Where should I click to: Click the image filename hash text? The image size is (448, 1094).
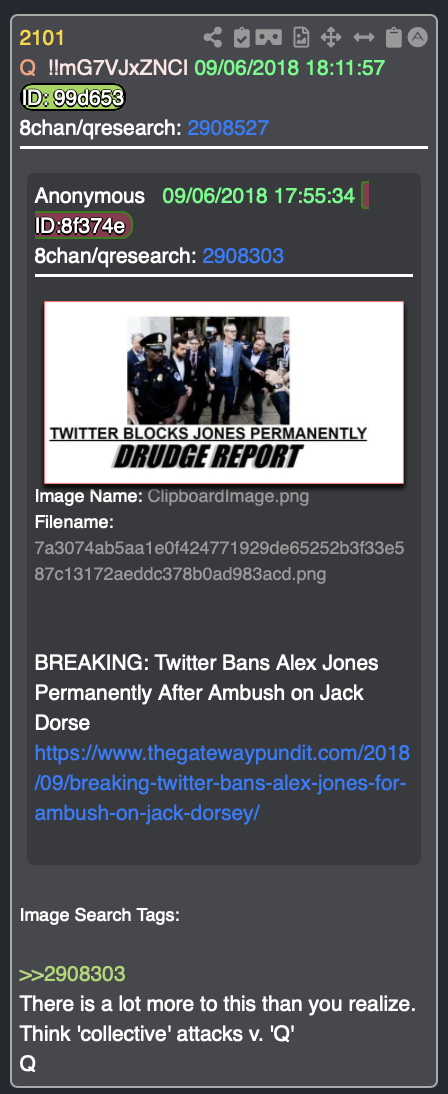[219, 561]
